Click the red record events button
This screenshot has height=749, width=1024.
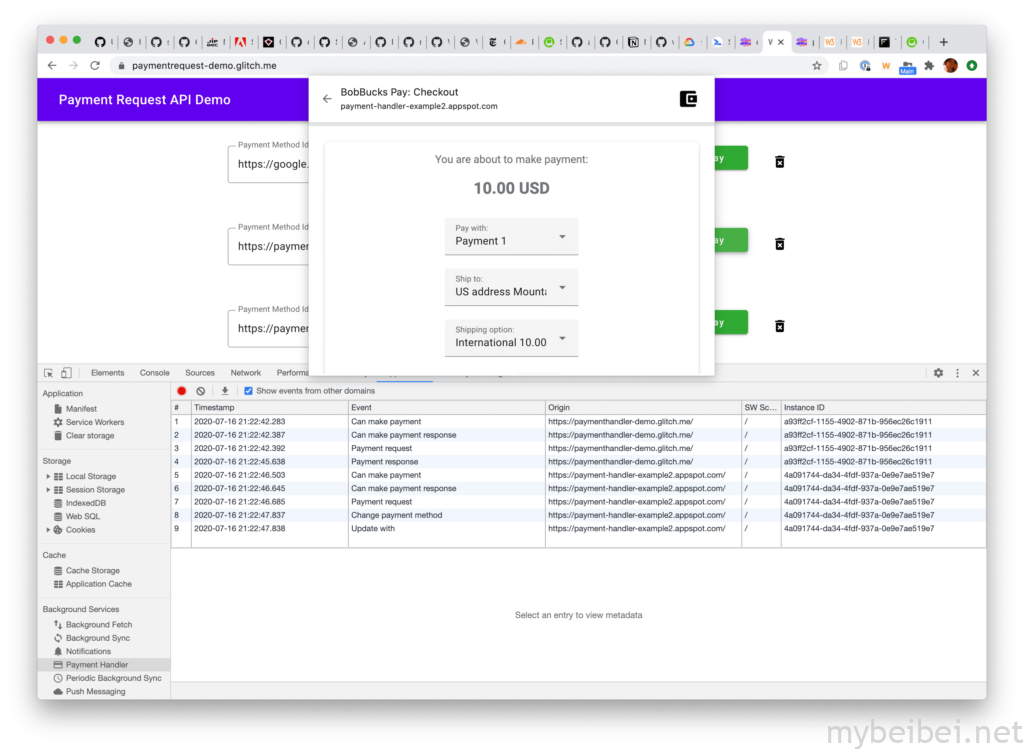pos(182,391)
